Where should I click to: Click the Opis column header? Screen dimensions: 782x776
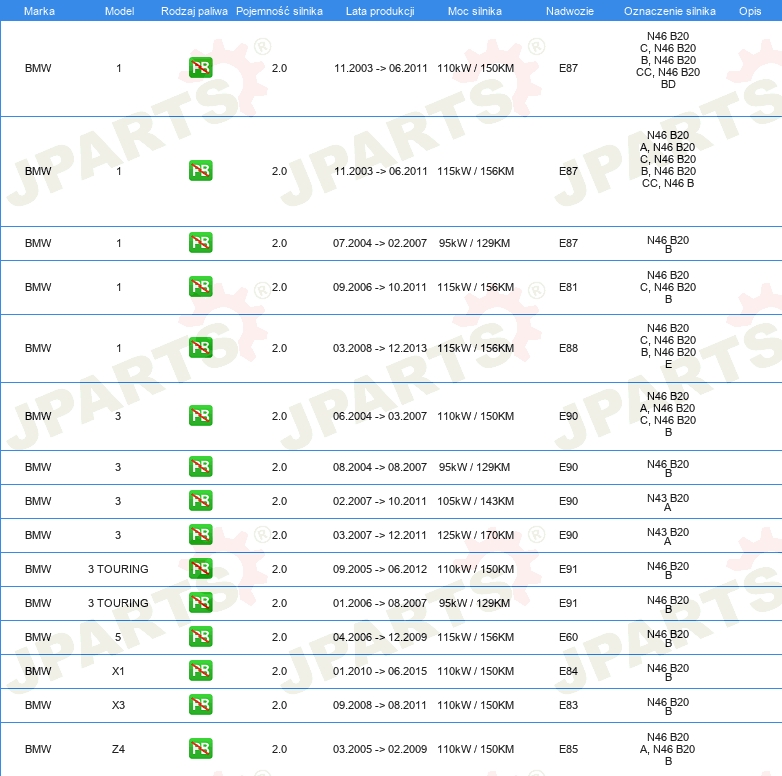coord(750,11)
